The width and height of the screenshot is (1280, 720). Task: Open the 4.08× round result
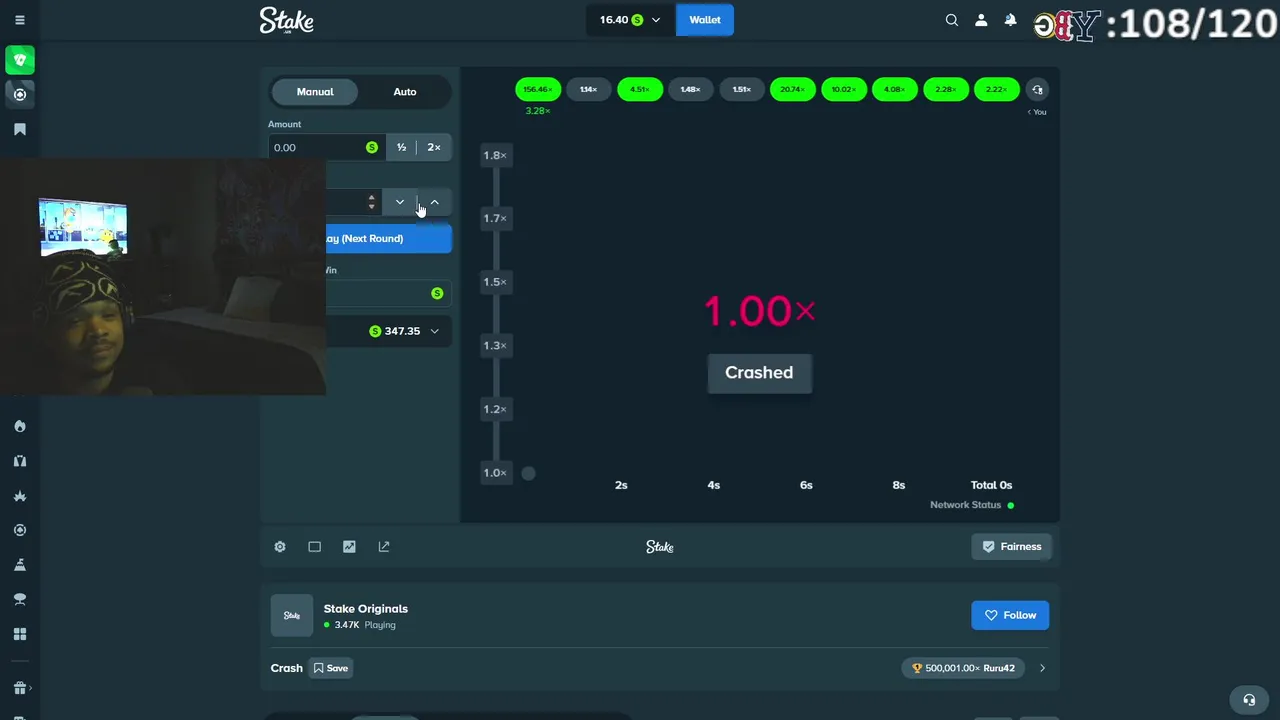click(895, 90)
